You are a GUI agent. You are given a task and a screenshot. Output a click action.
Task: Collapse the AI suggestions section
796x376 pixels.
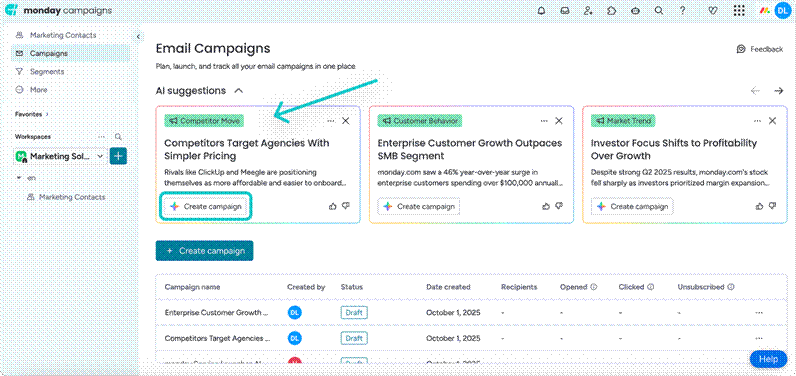[239, 91]
